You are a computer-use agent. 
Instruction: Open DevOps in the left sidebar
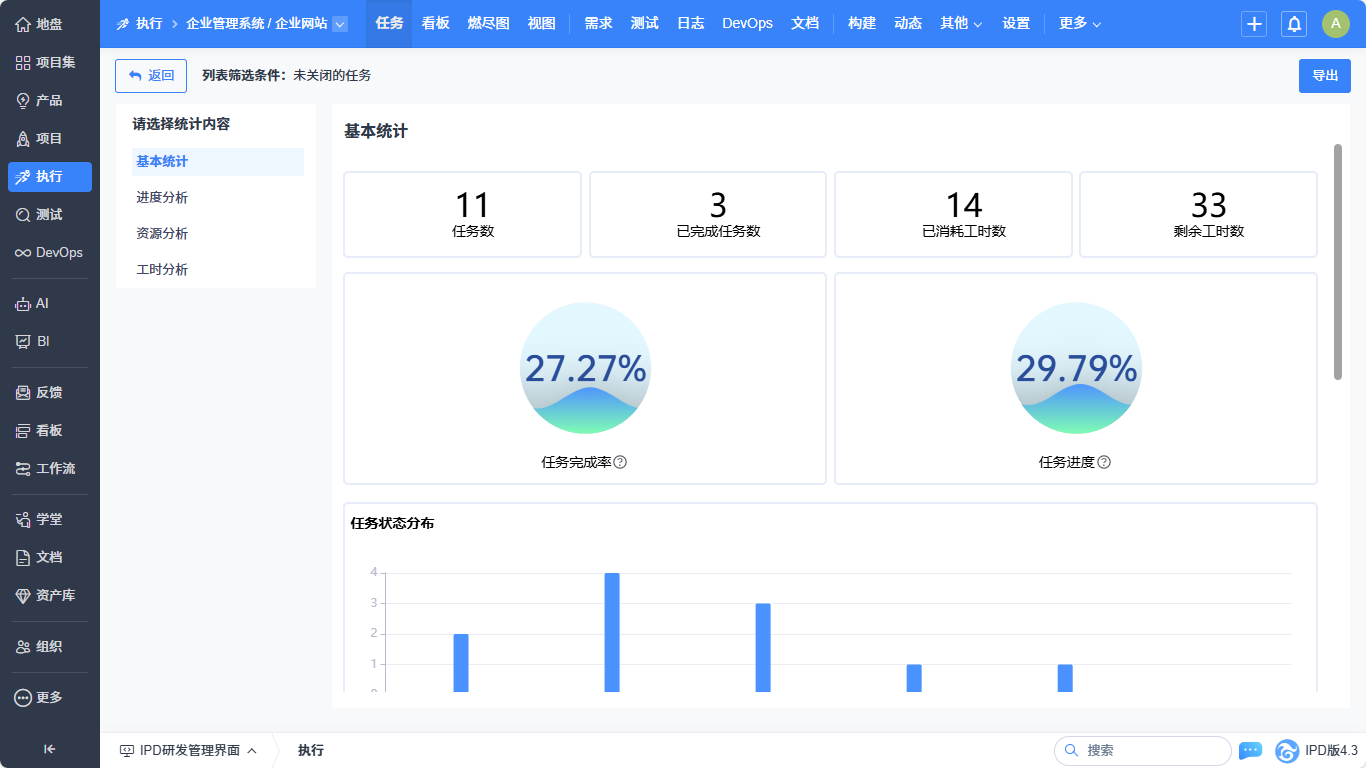click(x=49, y=253)
